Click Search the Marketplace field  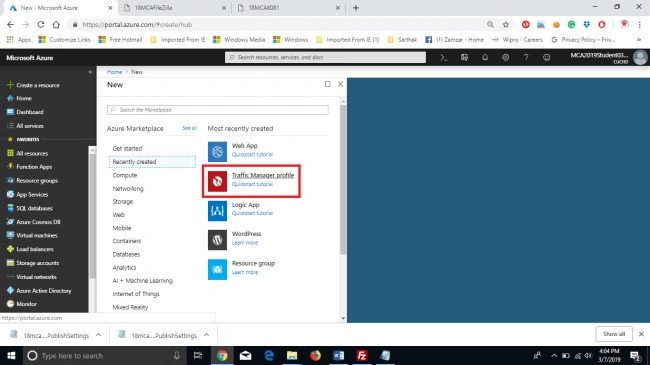coord(218,110)
